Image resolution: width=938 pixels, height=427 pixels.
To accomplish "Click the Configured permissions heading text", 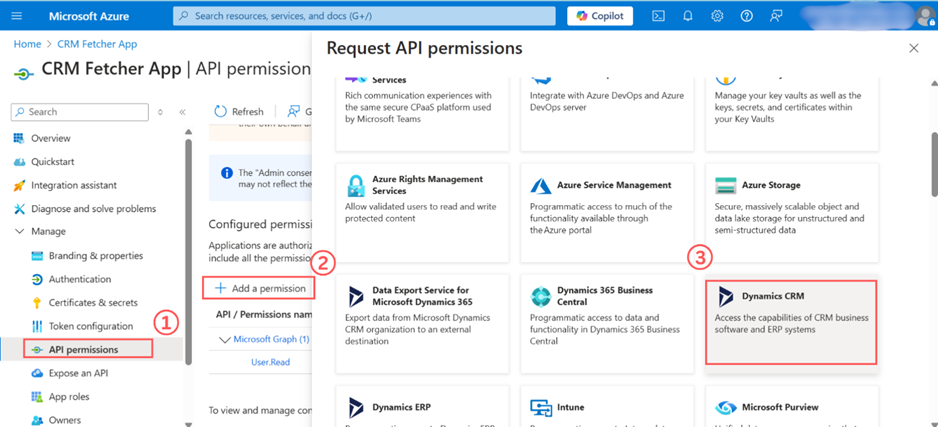I will pos(260,224).
